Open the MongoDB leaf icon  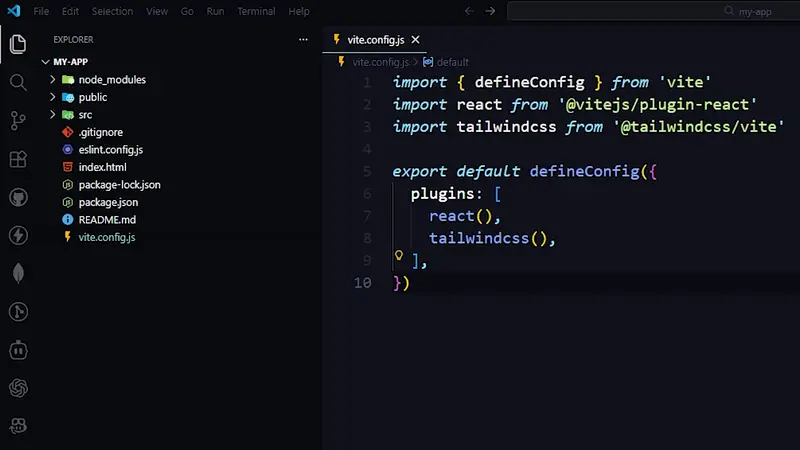[x=17, y=273]
